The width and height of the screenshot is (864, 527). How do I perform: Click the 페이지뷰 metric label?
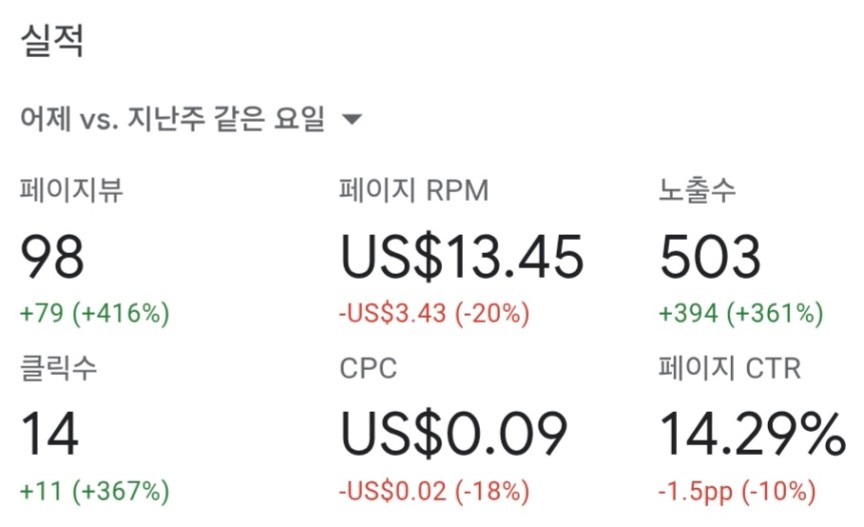[72, 190]
